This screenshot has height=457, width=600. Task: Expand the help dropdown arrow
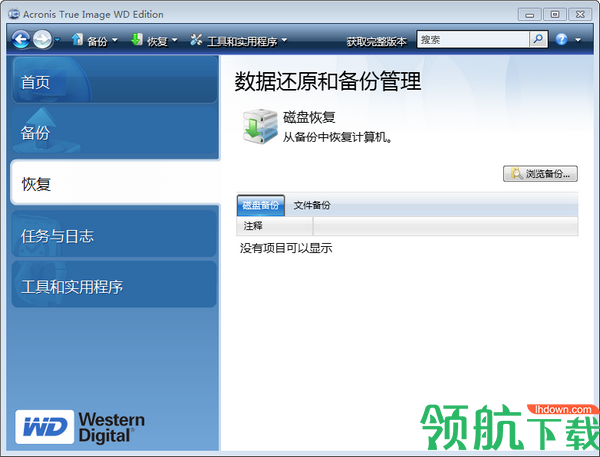click(x=578, y=40)
